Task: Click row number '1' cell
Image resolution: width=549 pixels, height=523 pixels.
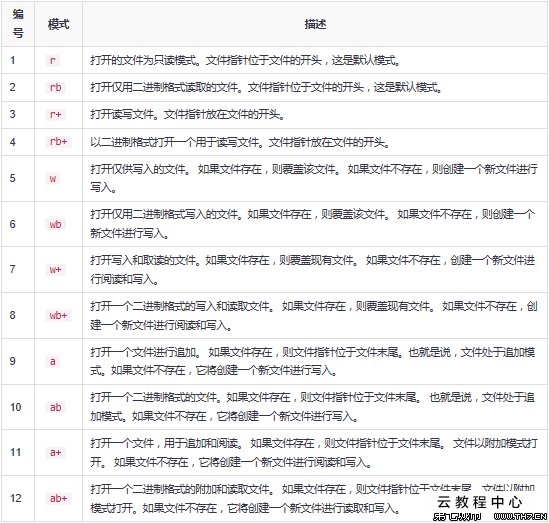Action: [x=18, y=60]
